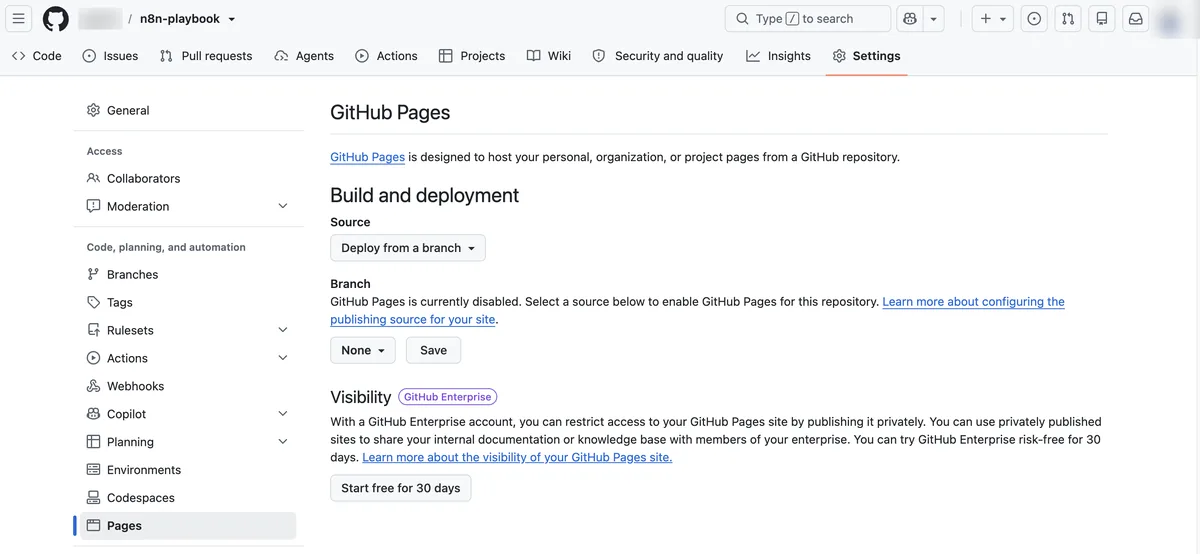
Task: Open the Copilot dropdown arrow in header
Action: [x=933, y=19]
